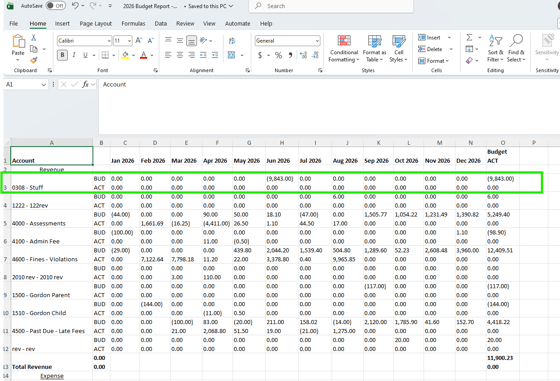
Task: Increase font size with the larger A
Action: pos(139,41)
